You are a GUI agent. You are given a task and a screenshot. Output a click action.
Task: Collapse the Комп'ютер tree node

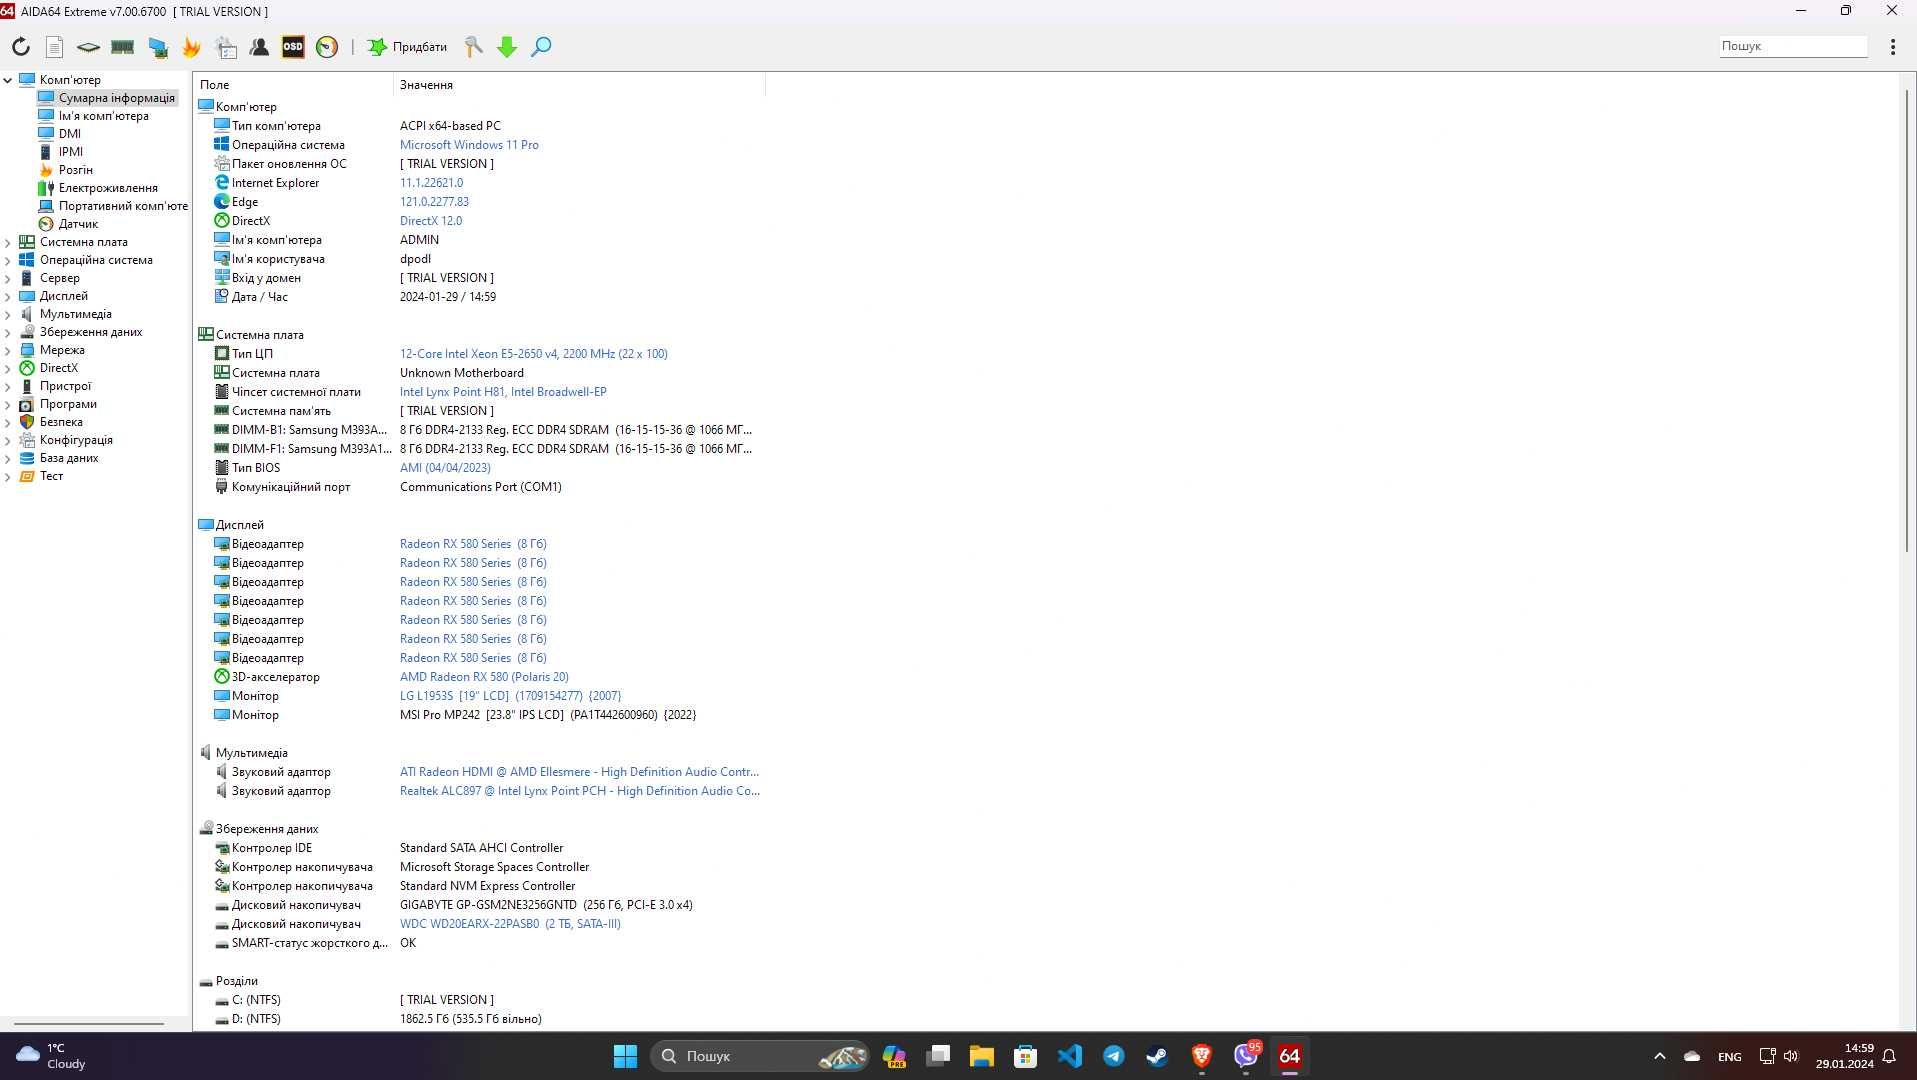tap(8, 80)
